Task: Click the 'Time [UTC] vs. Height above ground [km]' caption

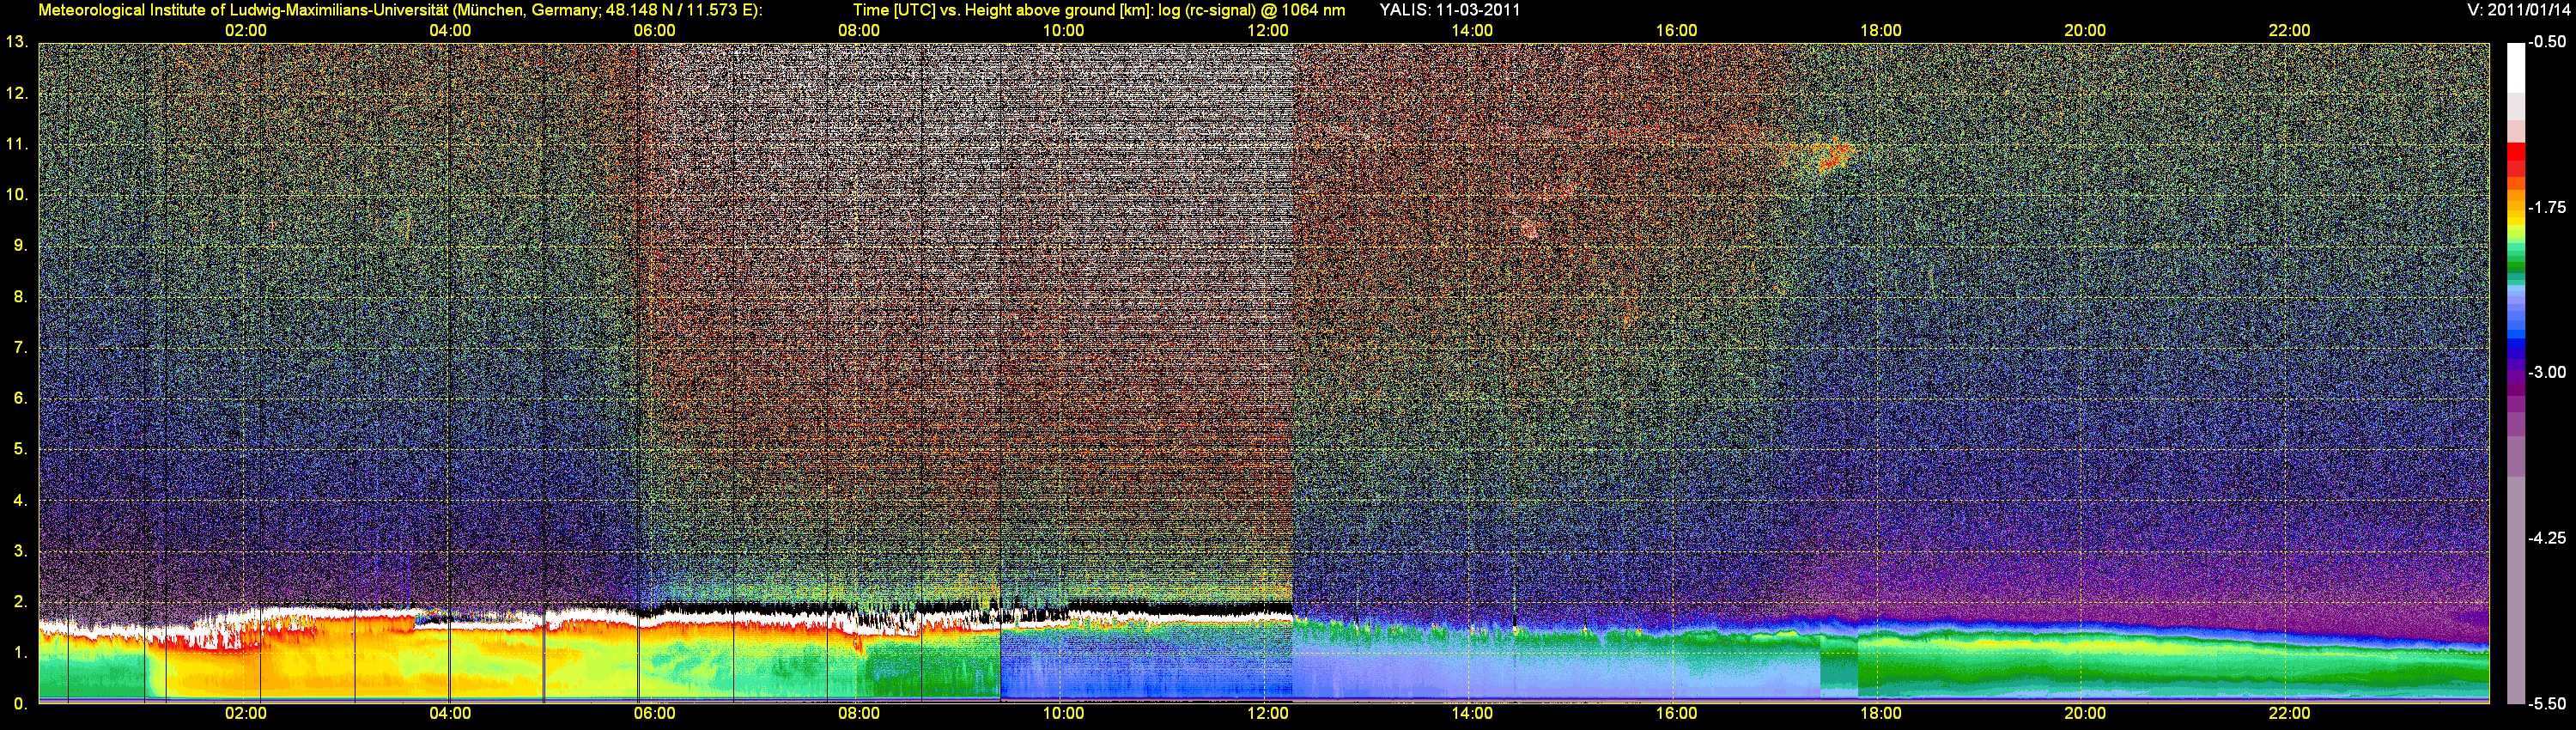Action: tap(1002, 10)
